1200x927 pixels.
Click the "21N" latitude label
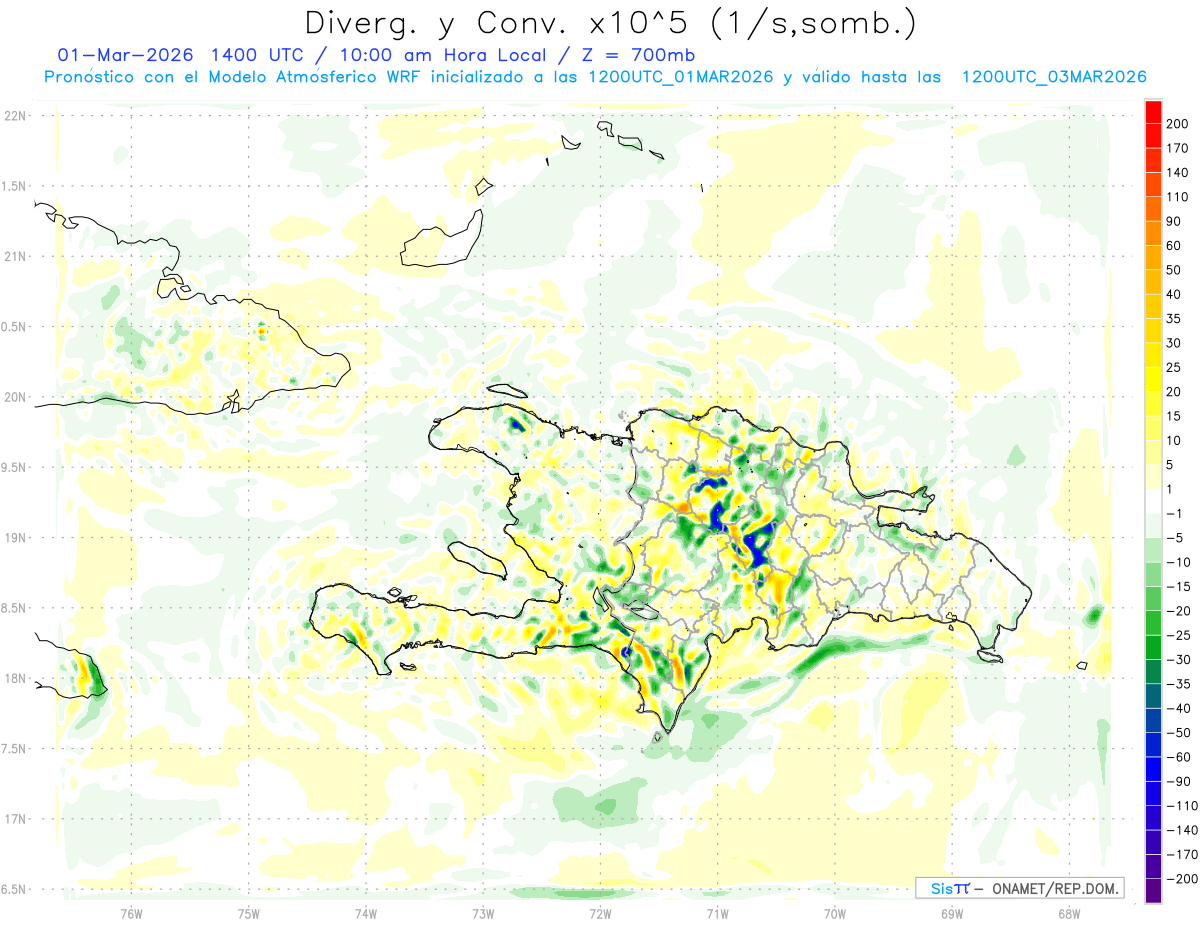click(x=14, y=256)
